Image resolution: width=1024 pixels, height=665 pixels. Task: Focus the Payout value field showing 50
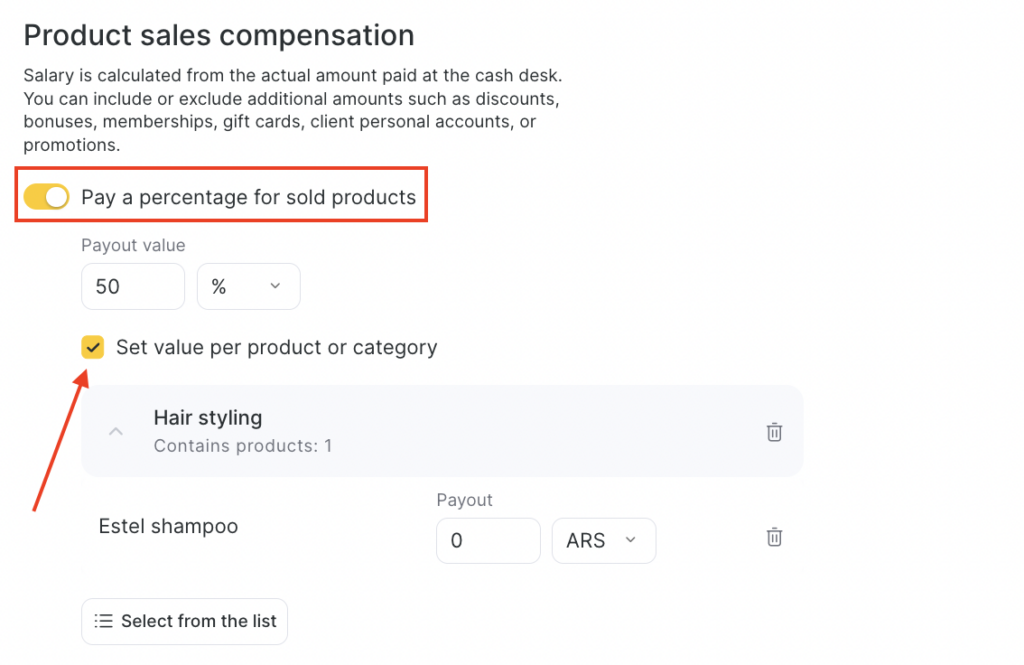[x=132, y=287]
